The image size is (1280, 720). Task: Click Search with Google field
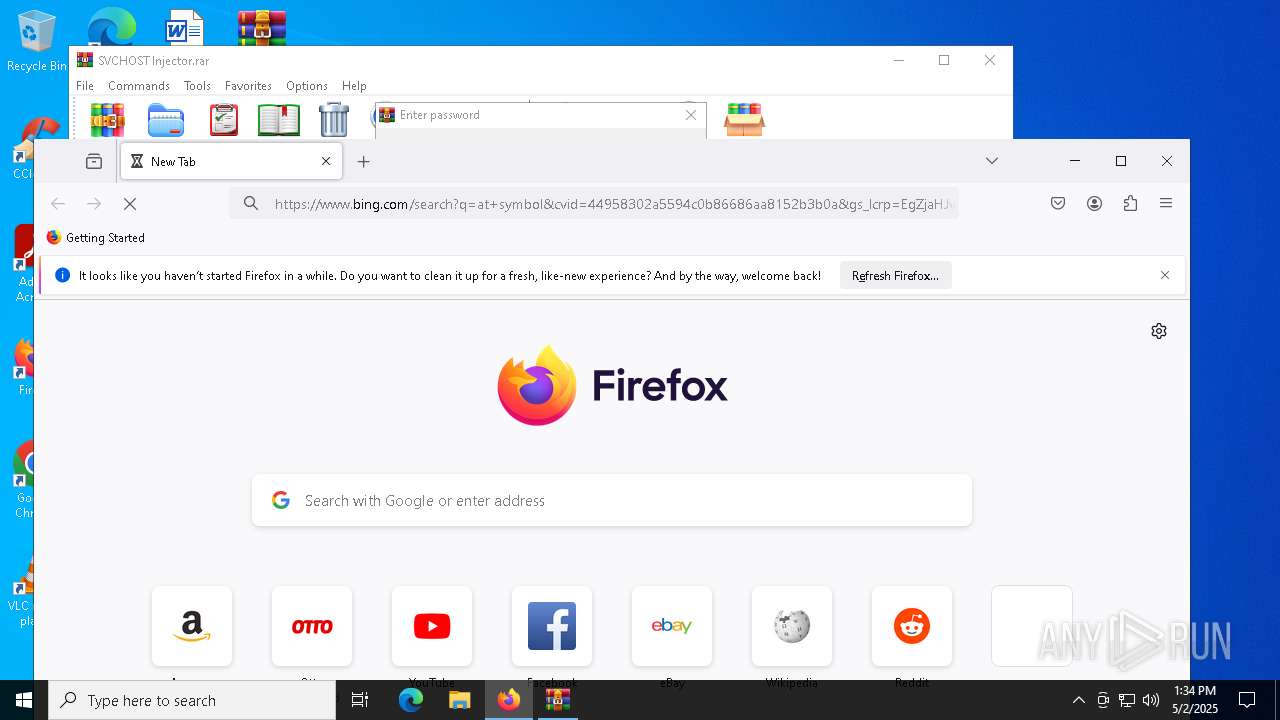(x=612, y=500)
